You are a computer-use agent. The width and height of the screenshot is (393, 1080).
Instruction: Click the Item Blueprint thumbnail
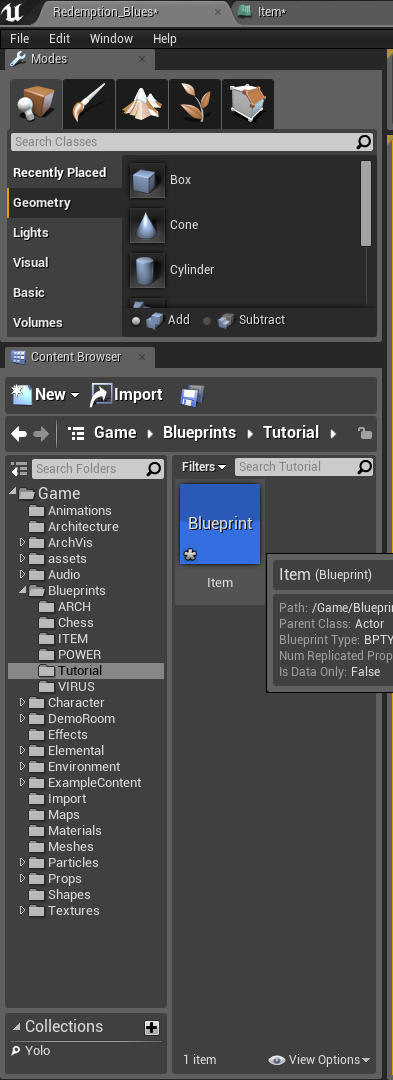coord(220,524)
